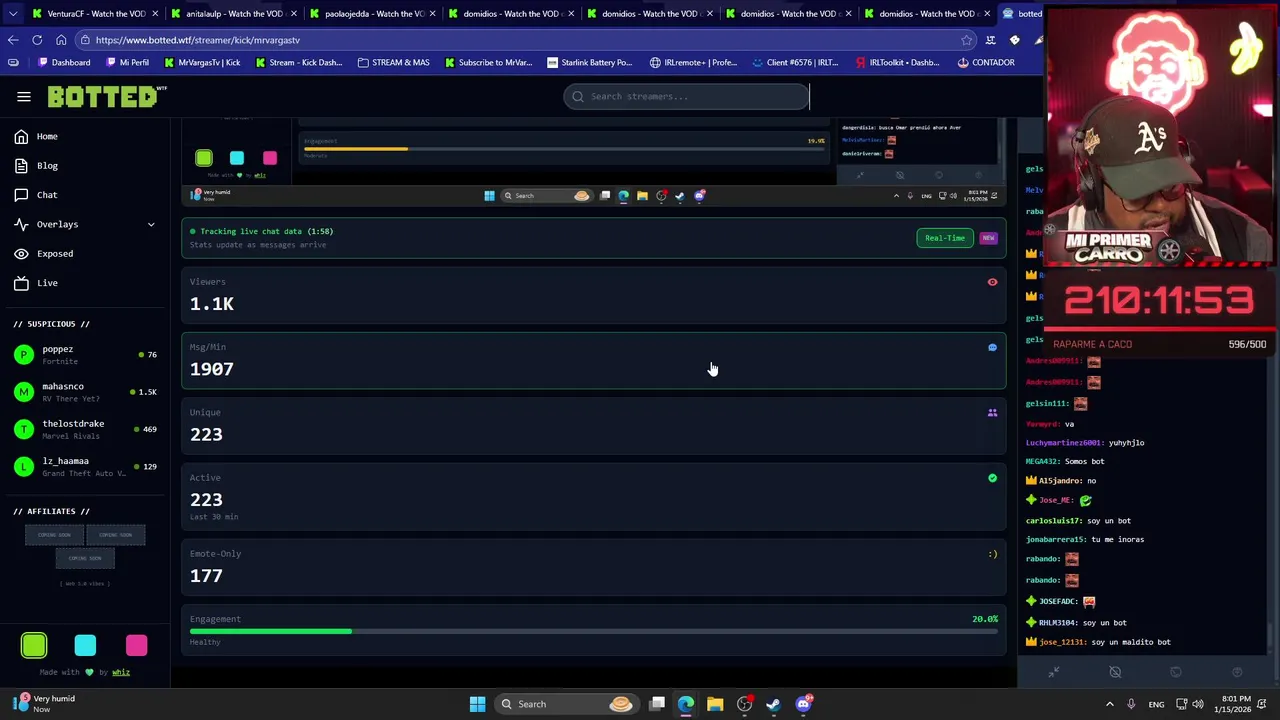Click the browser address bar URL
Viewport: 1280px width, 720px height.
pyautogui.click(x=198, y=40)
